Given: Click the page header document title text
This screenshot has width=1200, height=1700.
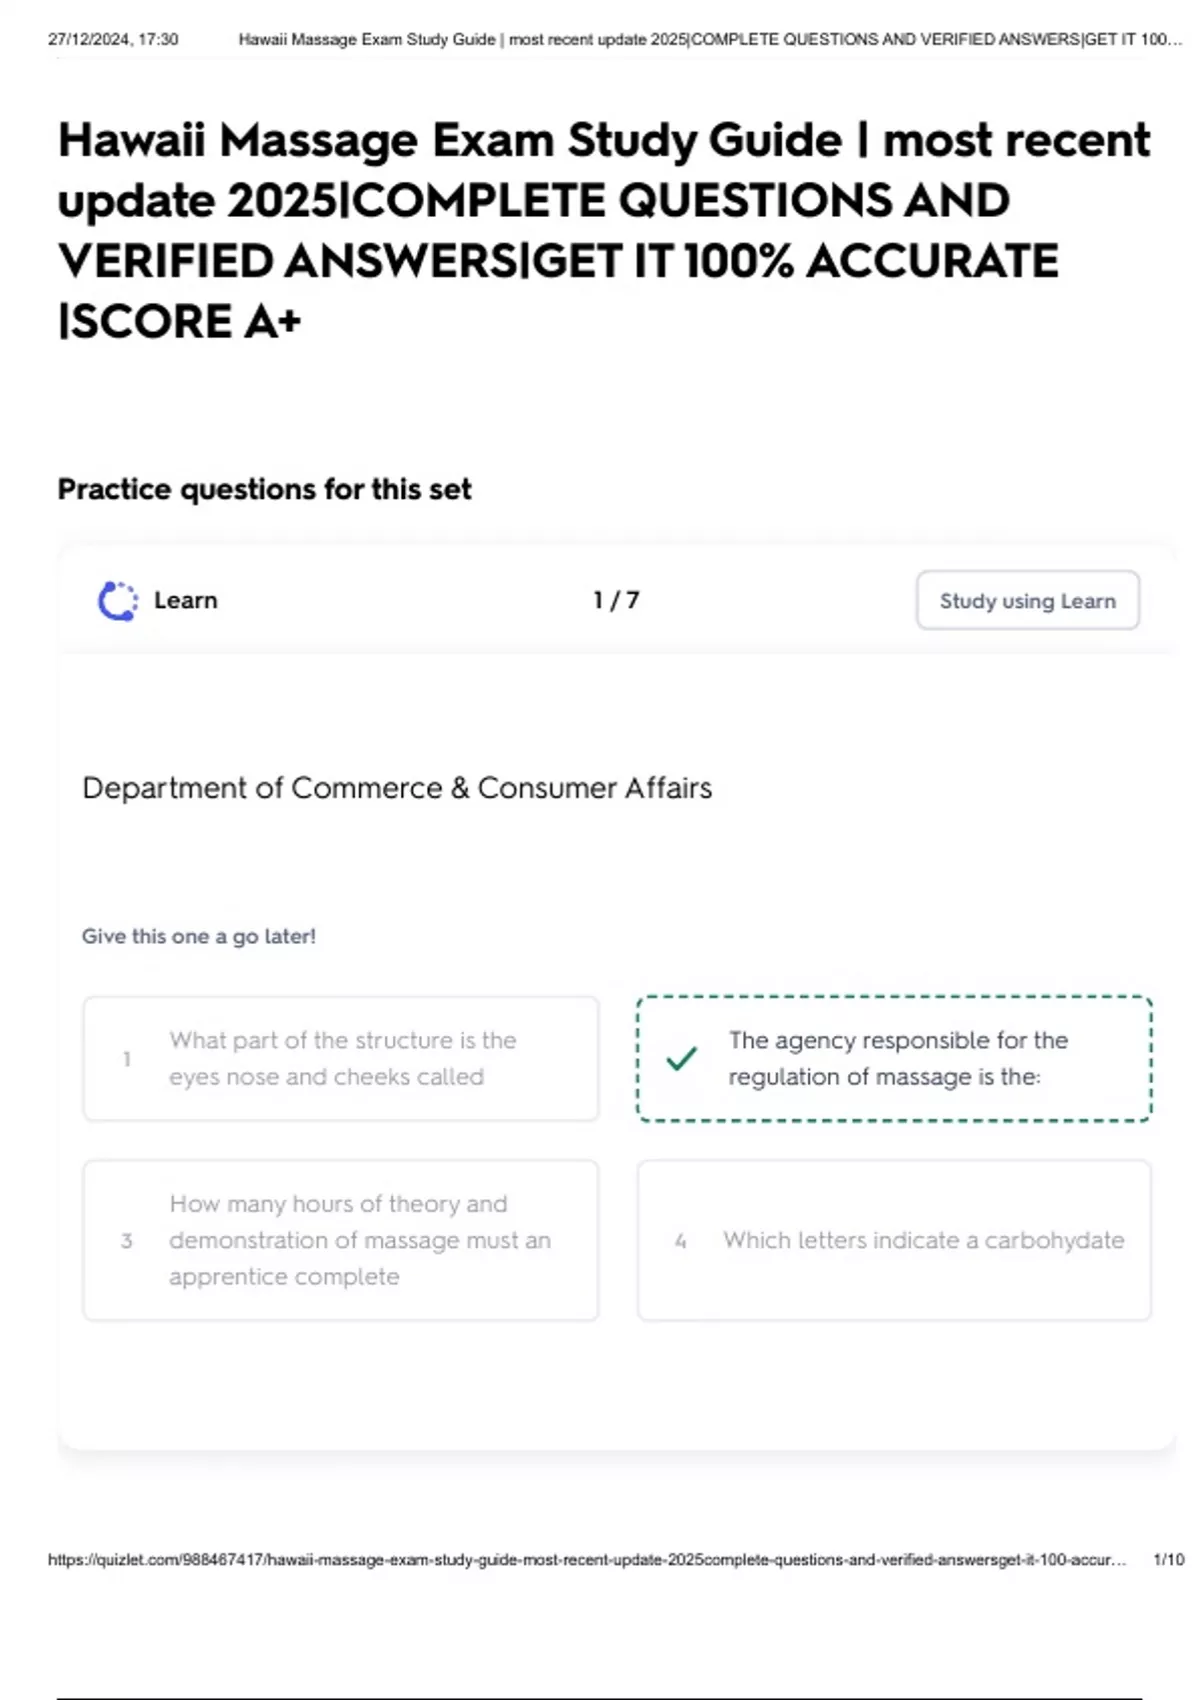Looking at the screenshot, I should click(711, 40).
